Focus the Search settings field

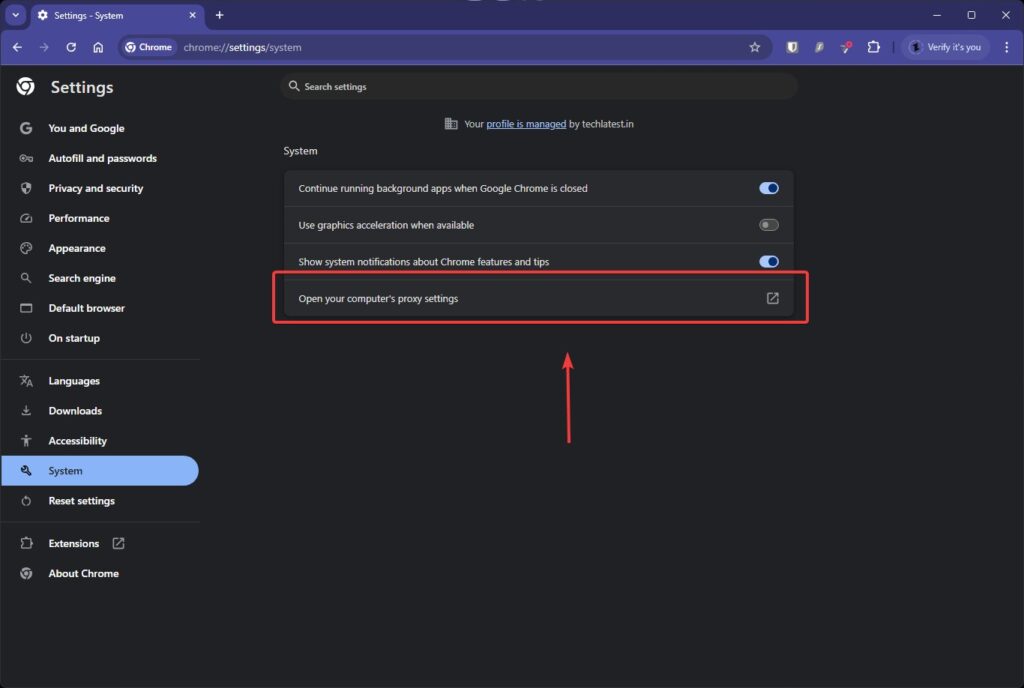539,86
